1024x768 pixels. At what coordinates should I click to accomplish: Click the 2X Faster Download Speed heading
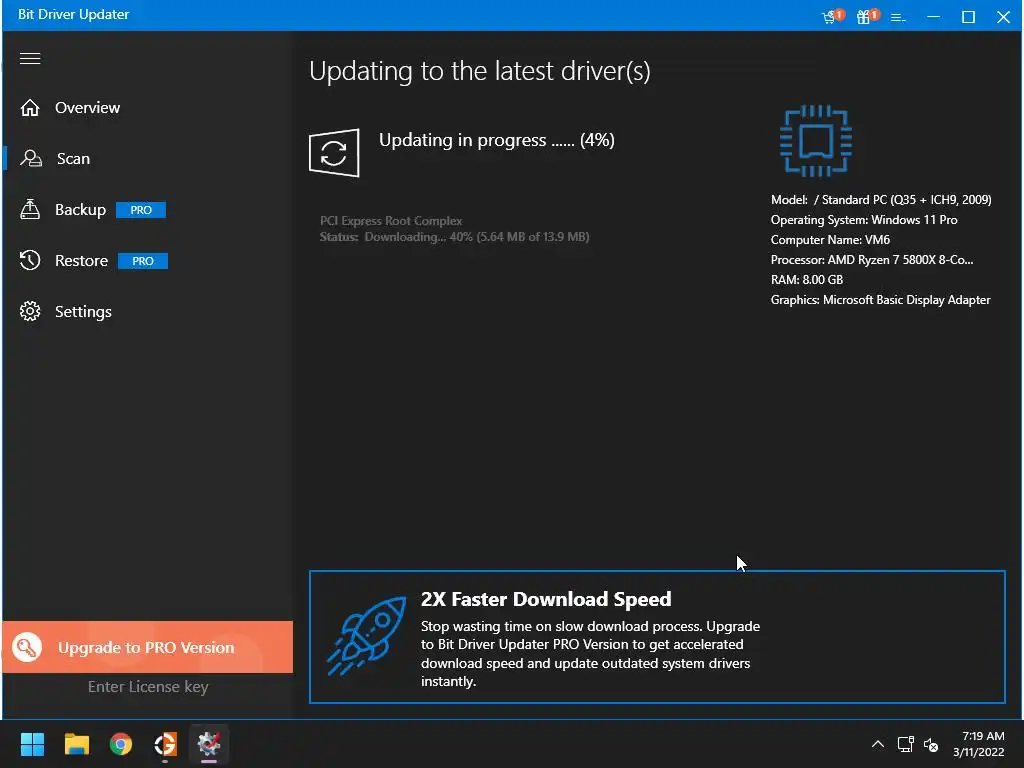546,600
